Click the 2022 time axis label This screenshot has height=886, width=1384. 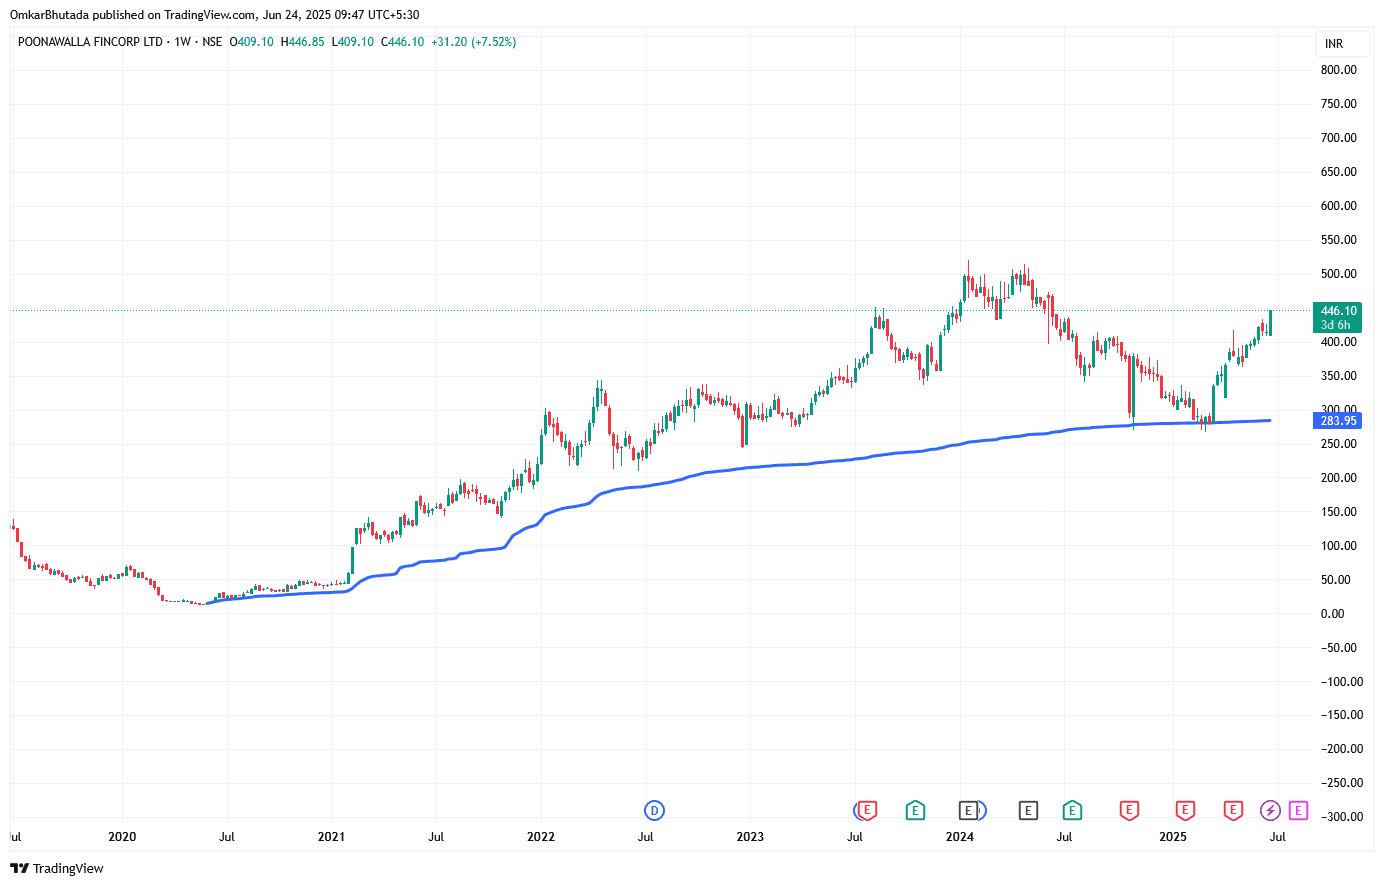coord(541,837)
